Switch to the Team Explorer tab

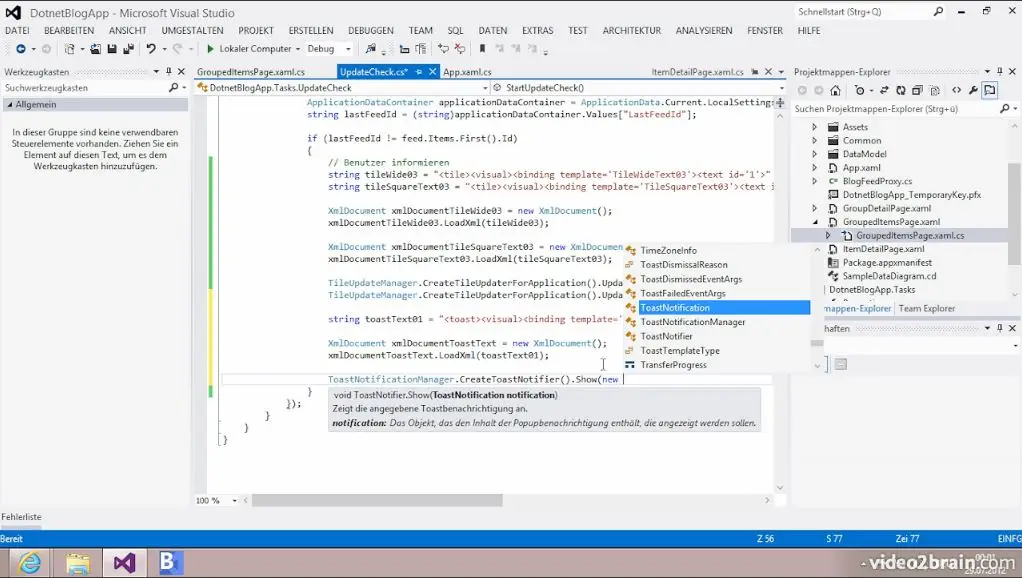click(x=927, y=308)
